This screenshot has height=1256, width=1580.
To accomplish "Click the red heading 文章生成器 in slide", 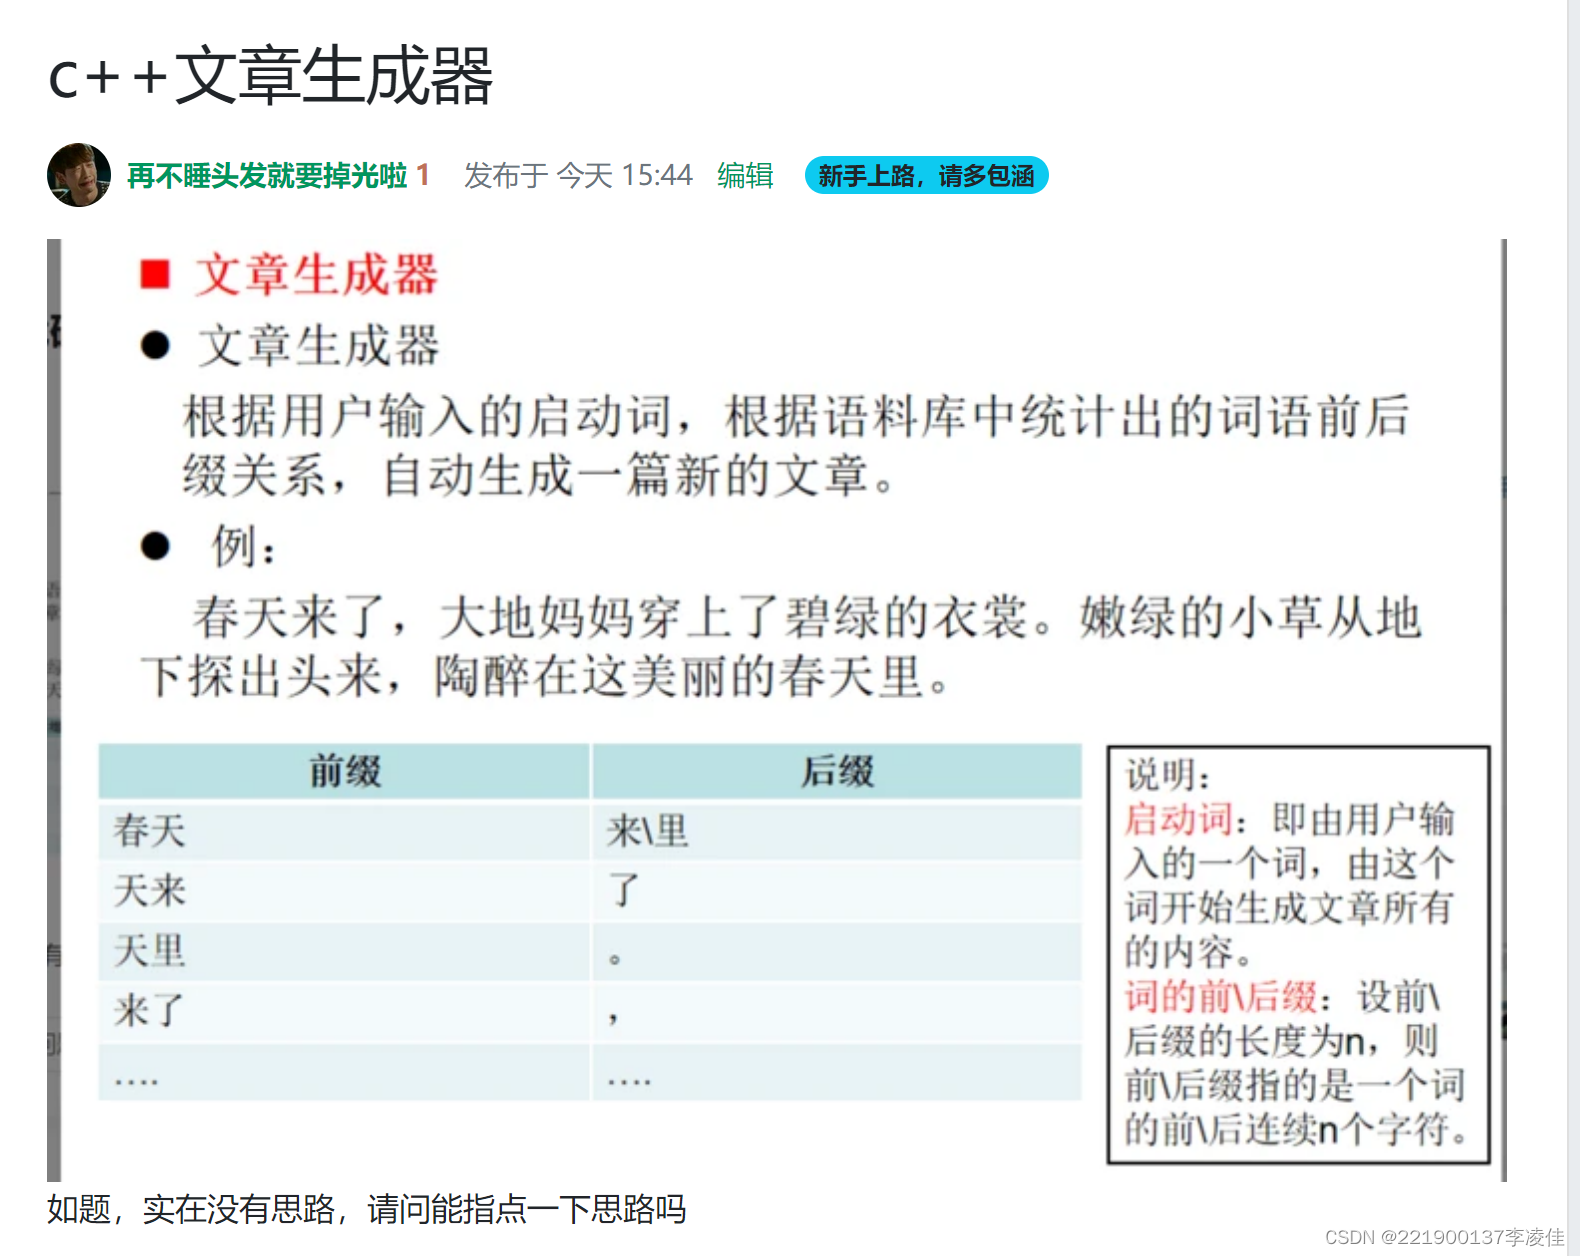I will point(316,275).
